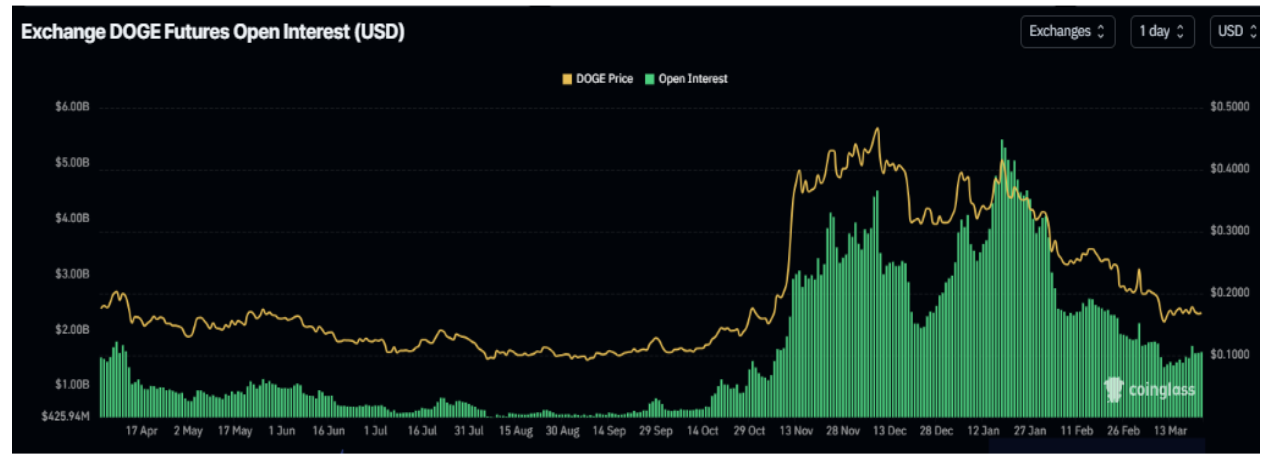Click the 26 Feb date label
This screenshot has width=1266, height=460.
[1123, 431]
